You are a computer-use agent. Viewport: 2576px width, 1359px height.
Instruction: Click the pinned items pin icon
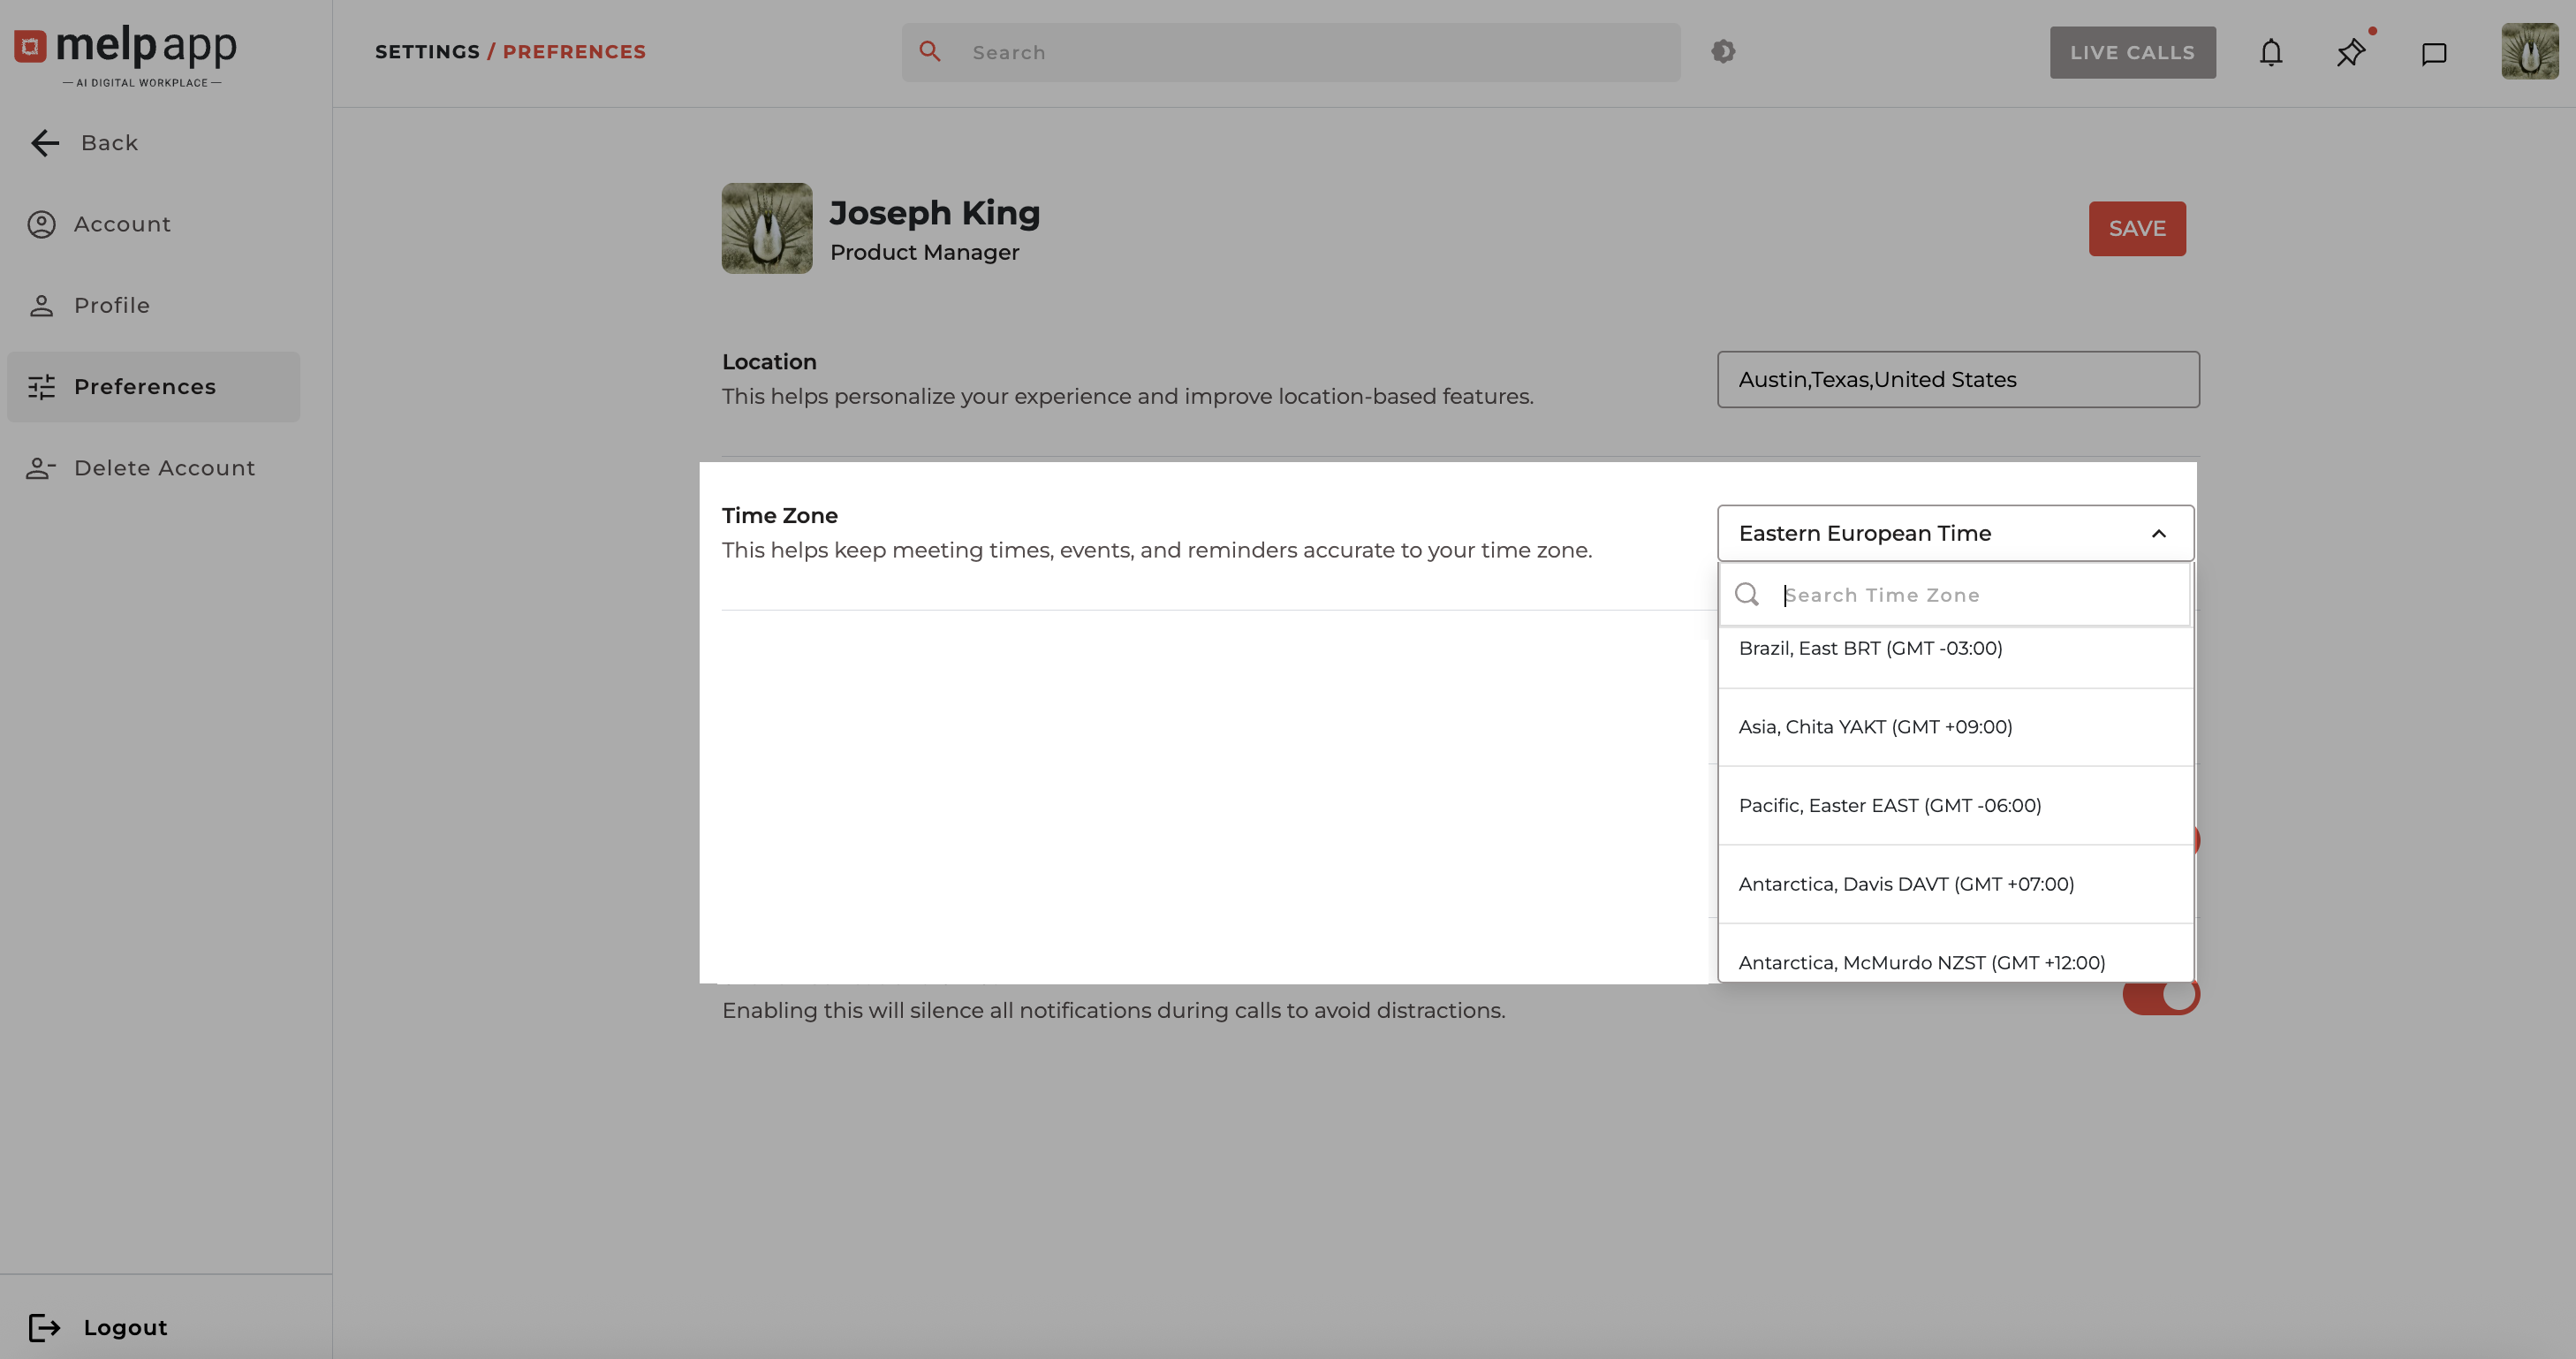pos(2350,53)
